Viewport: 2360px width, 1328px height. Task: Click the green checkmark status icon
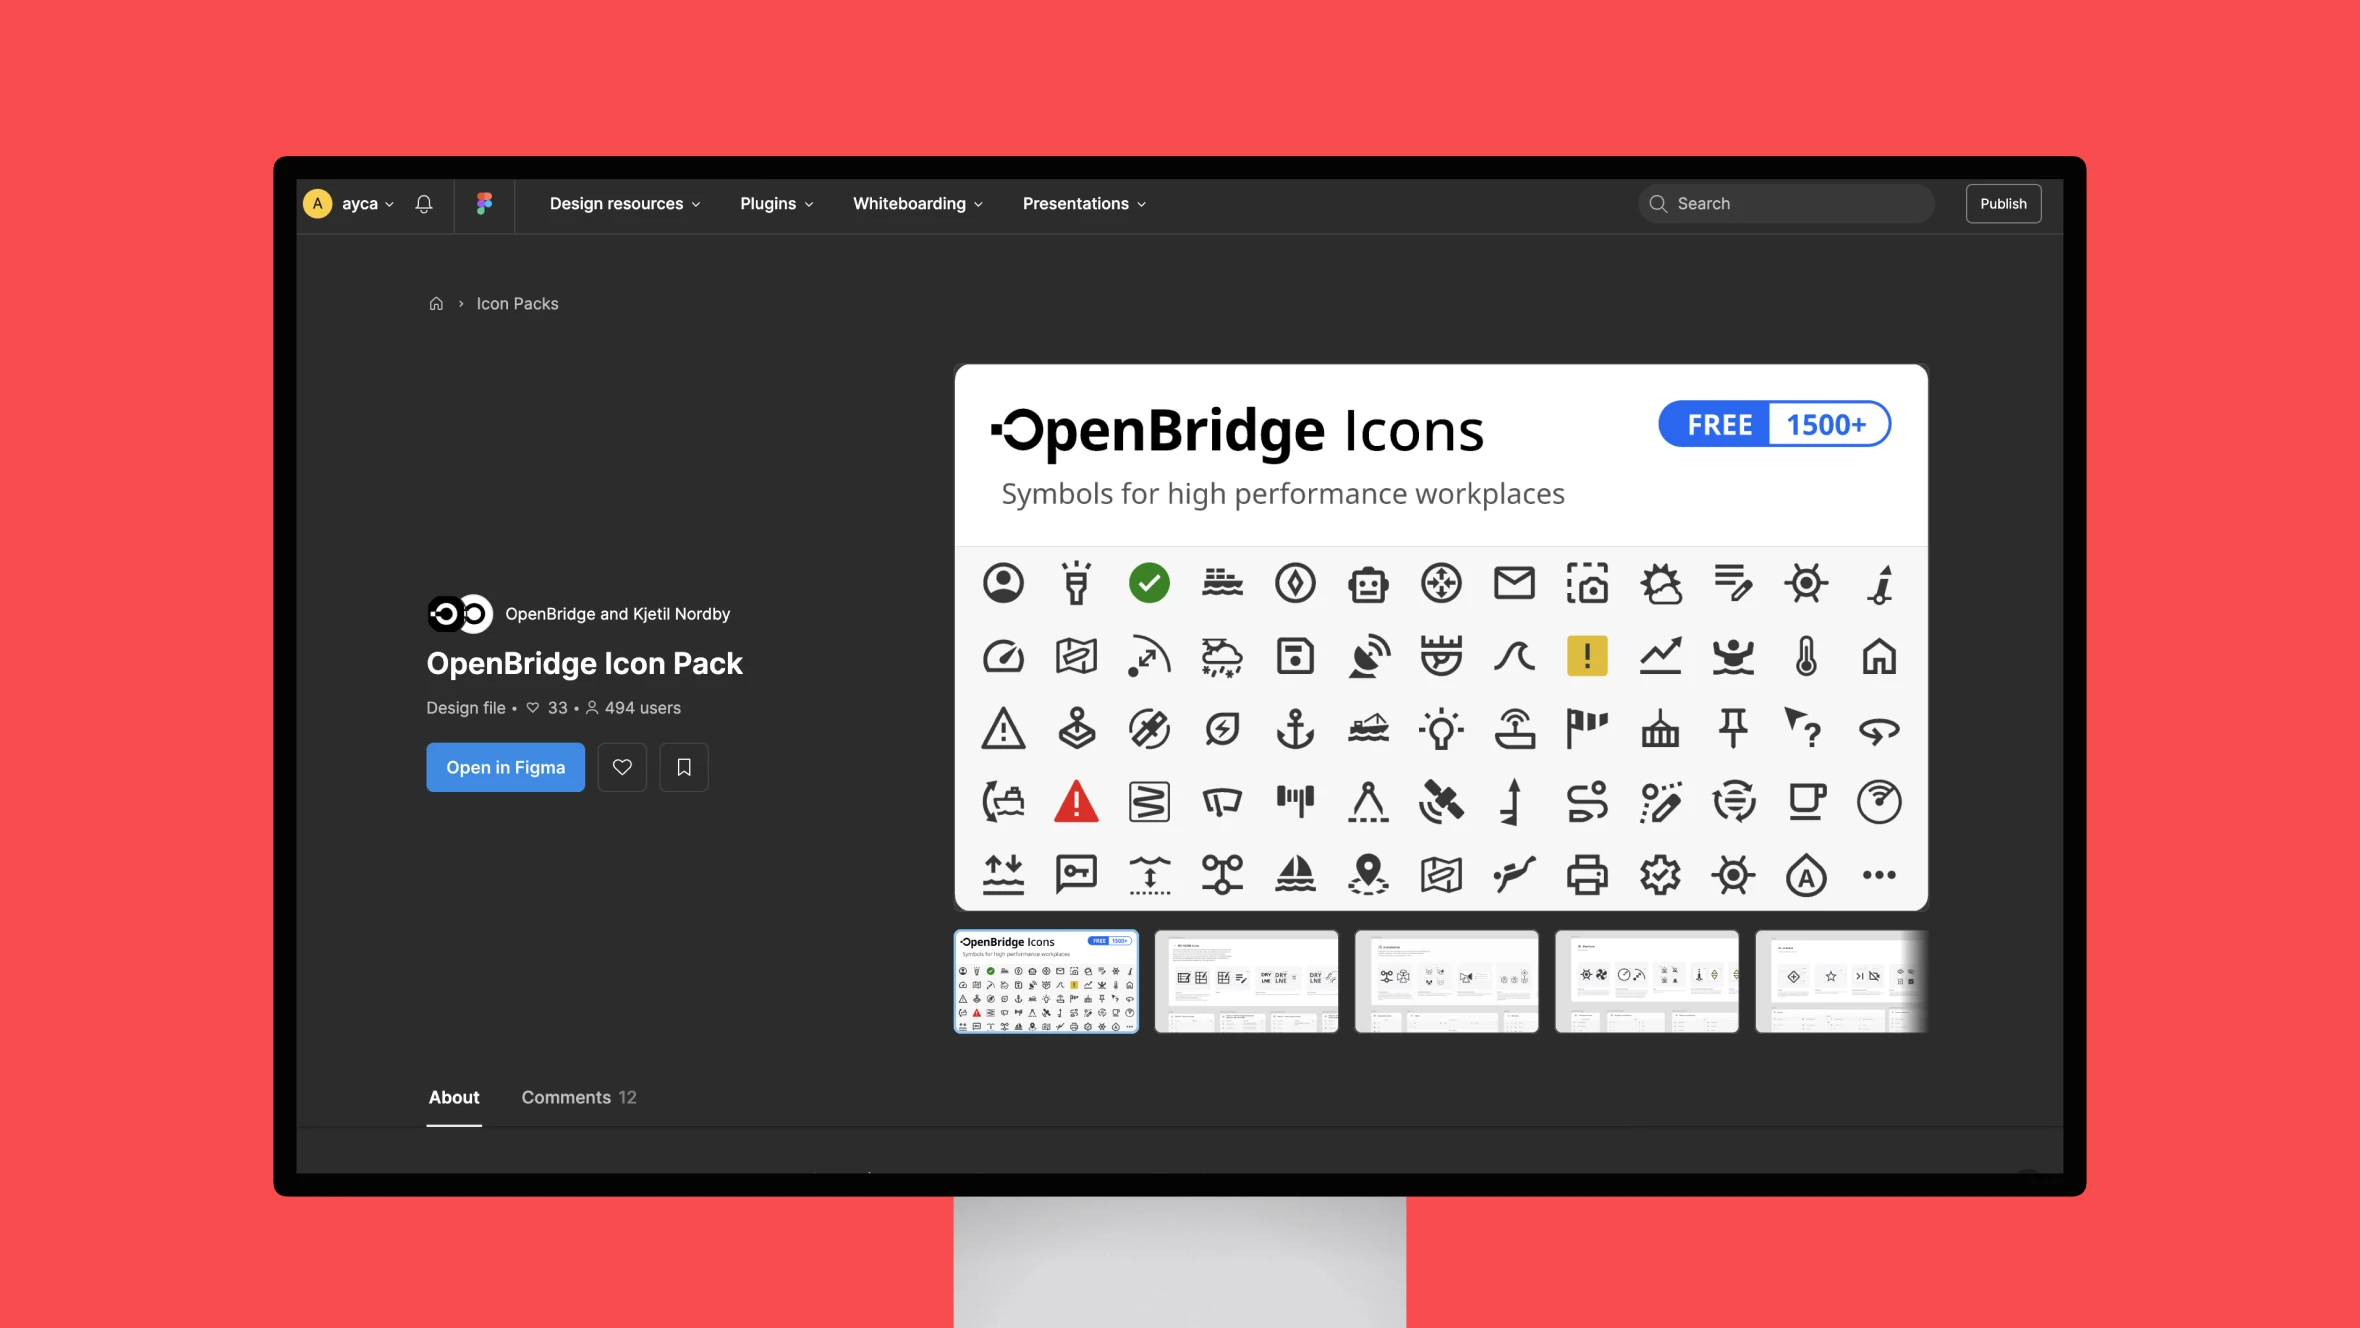[1149, 582]
